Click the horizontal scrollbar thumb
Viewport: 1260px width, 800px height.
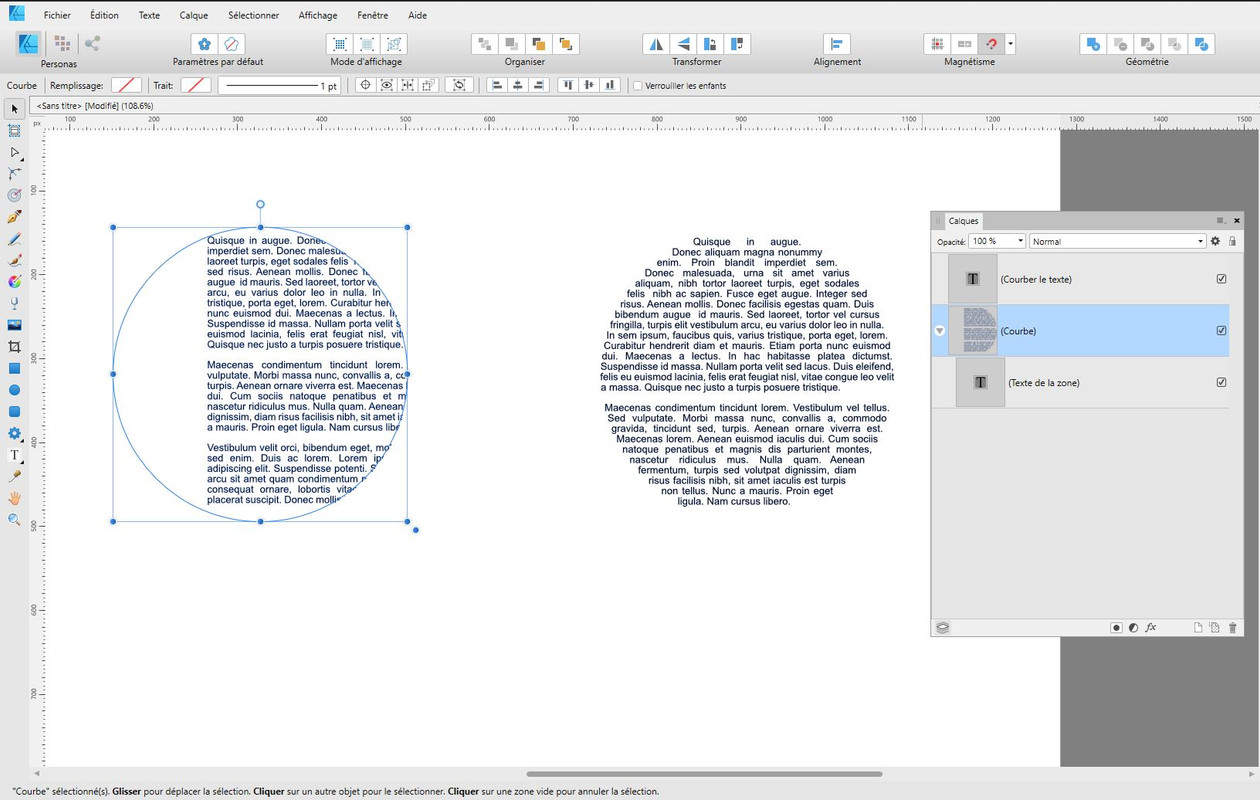704,773
